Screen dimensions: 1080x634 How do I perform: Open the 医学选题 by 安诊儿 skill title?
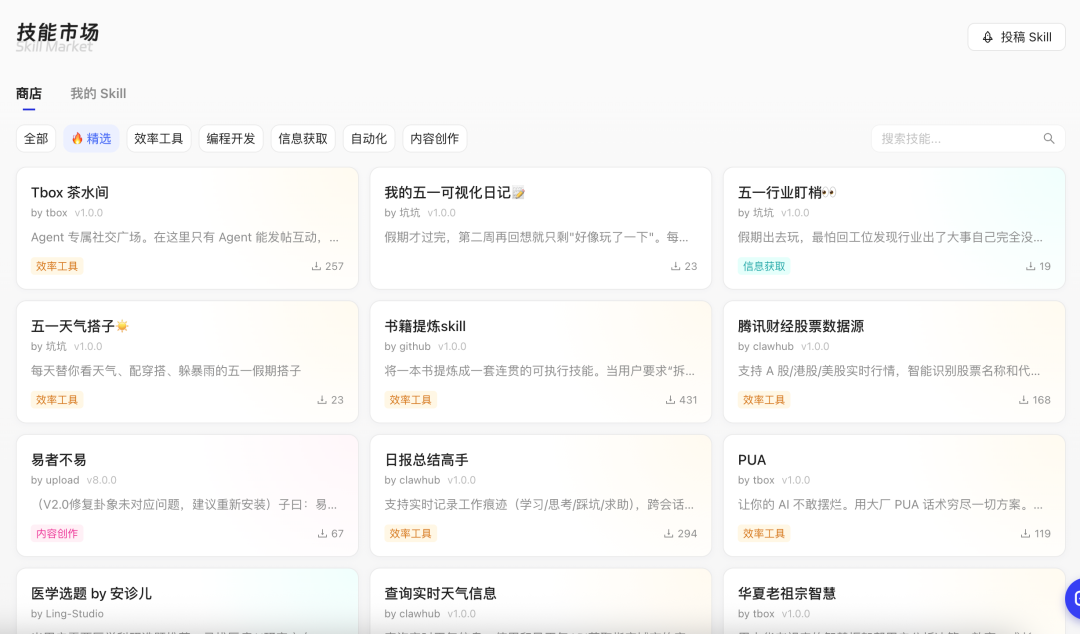[91, 594]
